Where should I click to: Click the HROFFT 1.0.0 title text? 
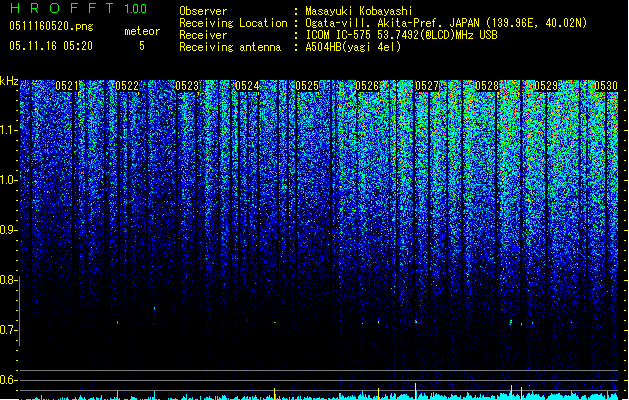pyautogui.click(x=79, y=8)
